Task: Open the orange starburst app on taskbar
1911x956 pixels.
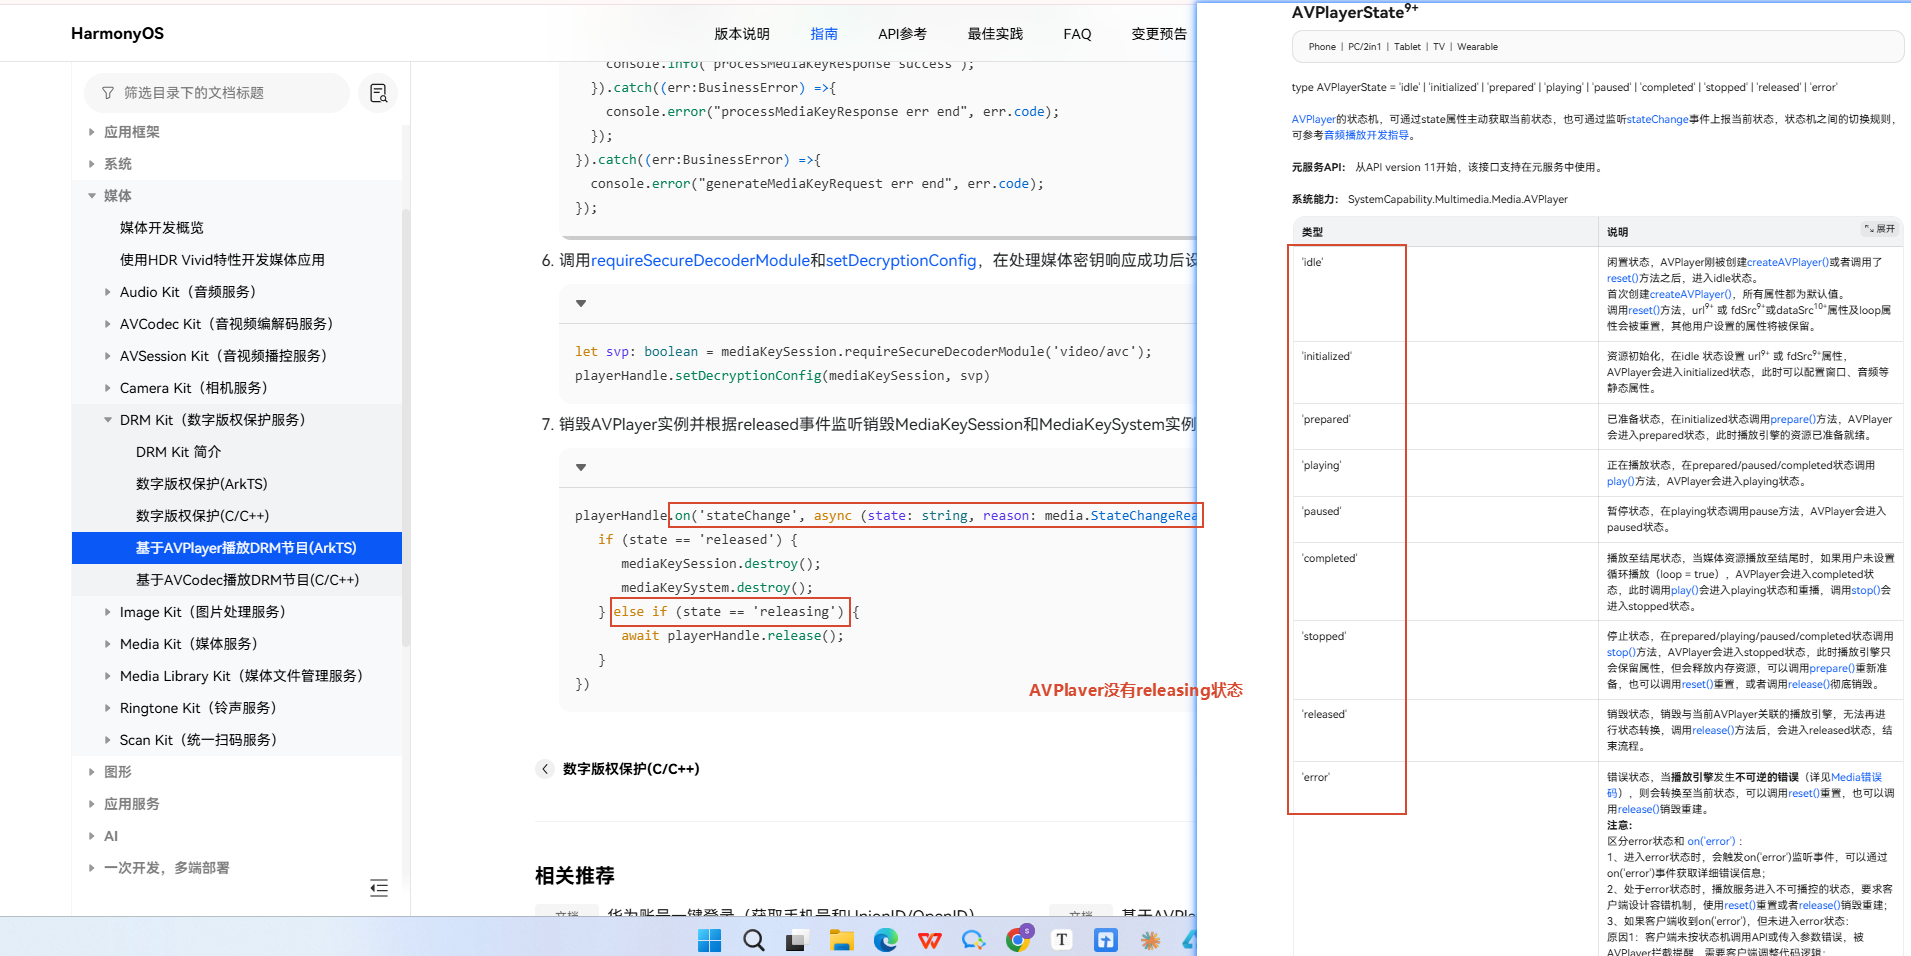Action: pyautogui.click(x=1150, y=940)
